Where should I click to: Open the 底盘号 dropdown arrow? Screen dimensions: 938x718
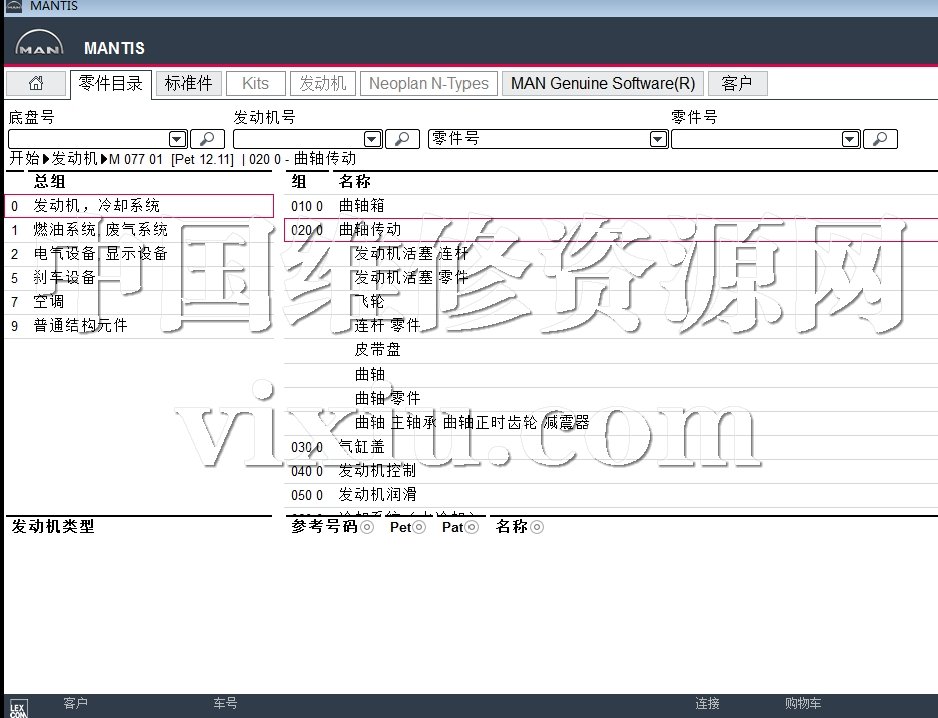tap(177, 139)
